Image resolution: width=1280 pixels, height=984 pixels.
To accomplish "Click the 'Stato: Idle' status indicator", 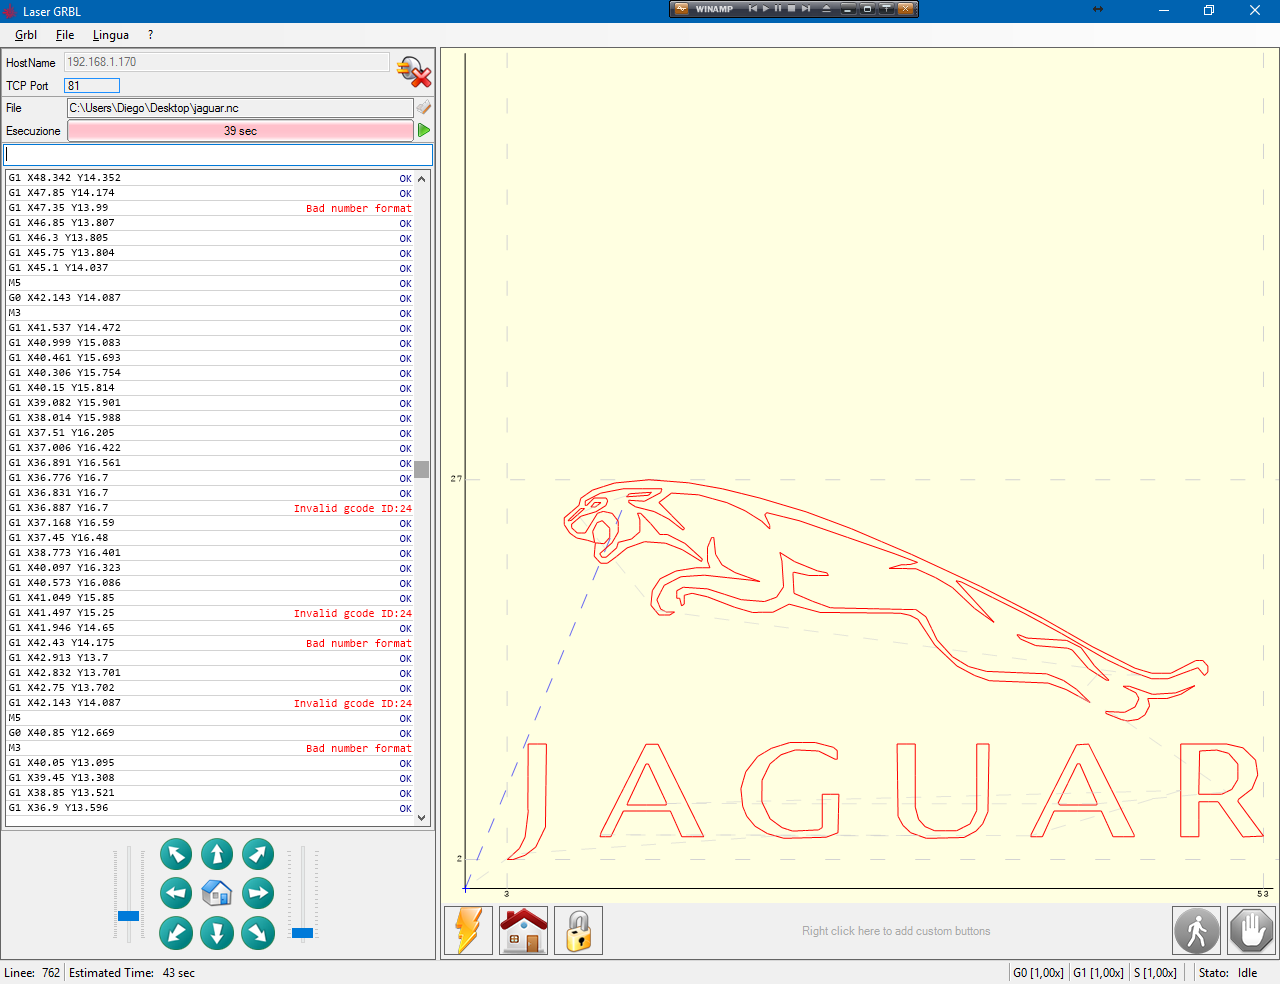I will point(1228,973).
